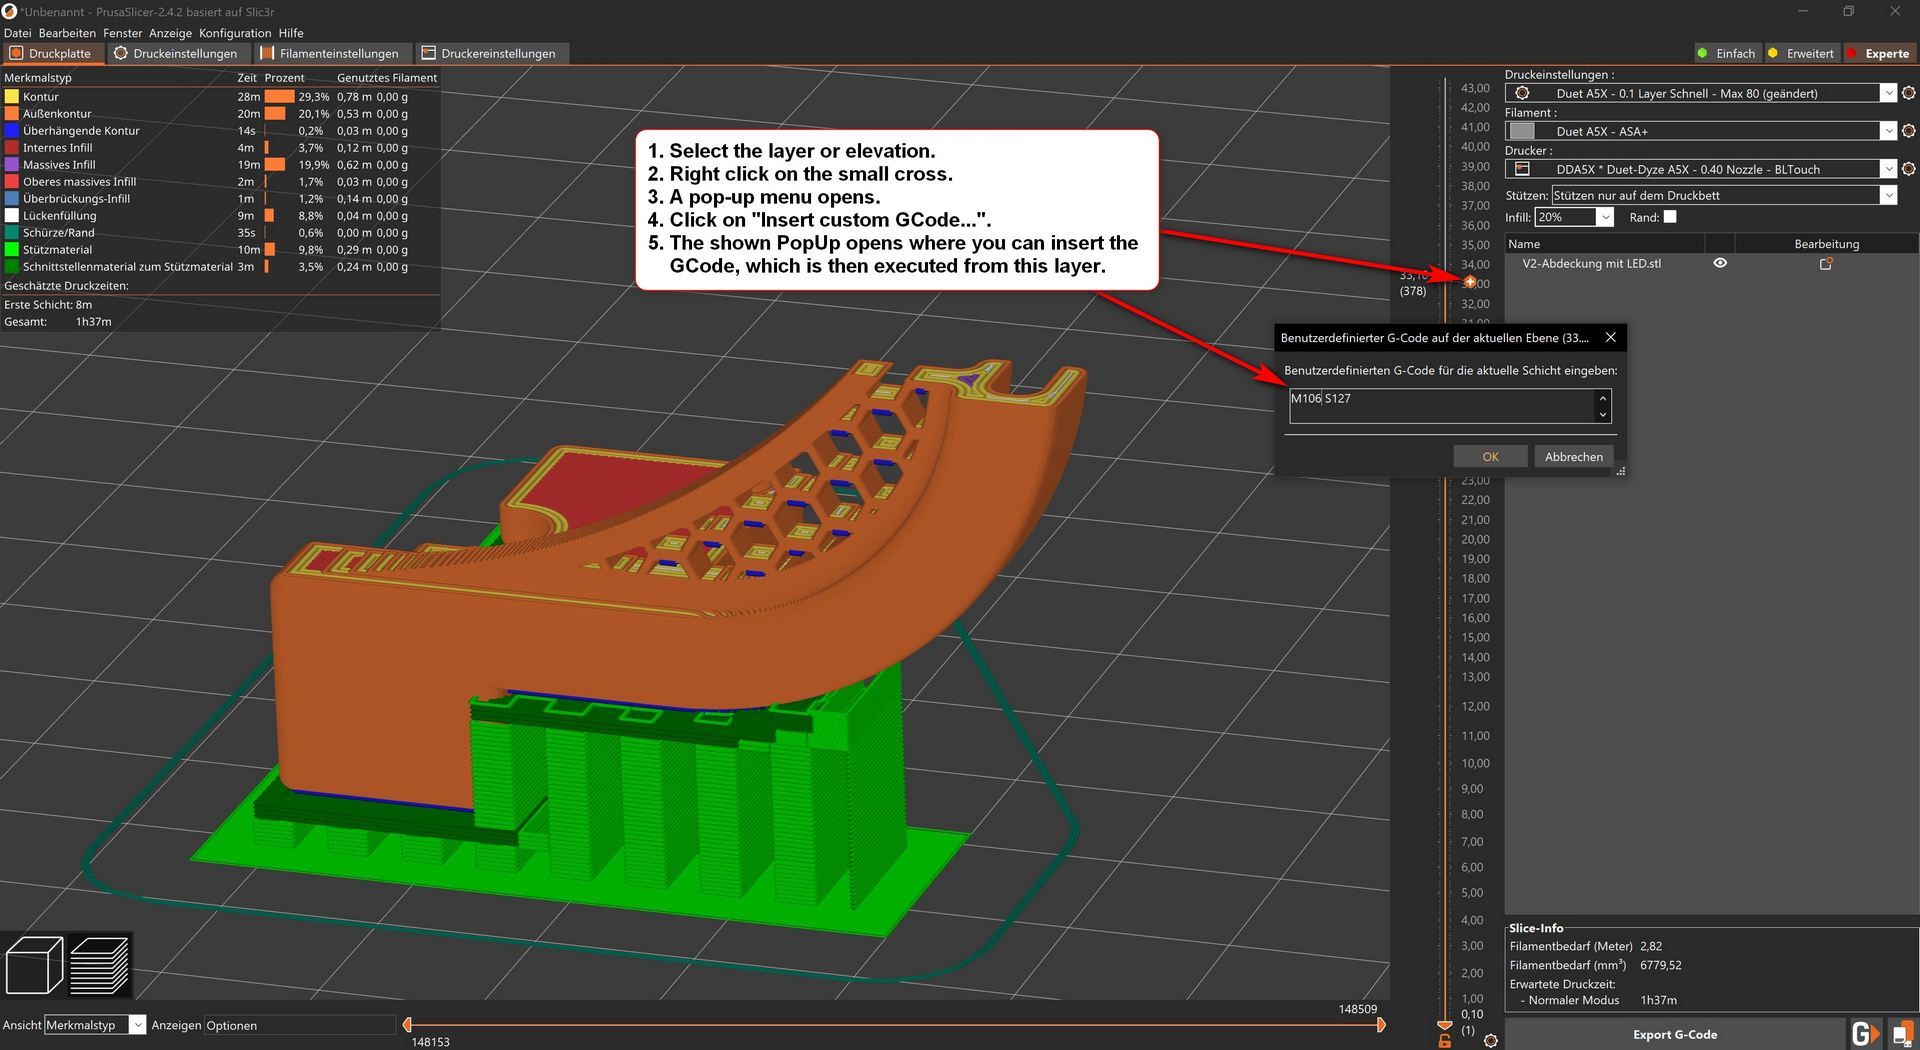Open printer settings gear beside Drucker preset
Image resolution: width=1920 pixels, height=1050 pixels.
tap(1908, 169)
